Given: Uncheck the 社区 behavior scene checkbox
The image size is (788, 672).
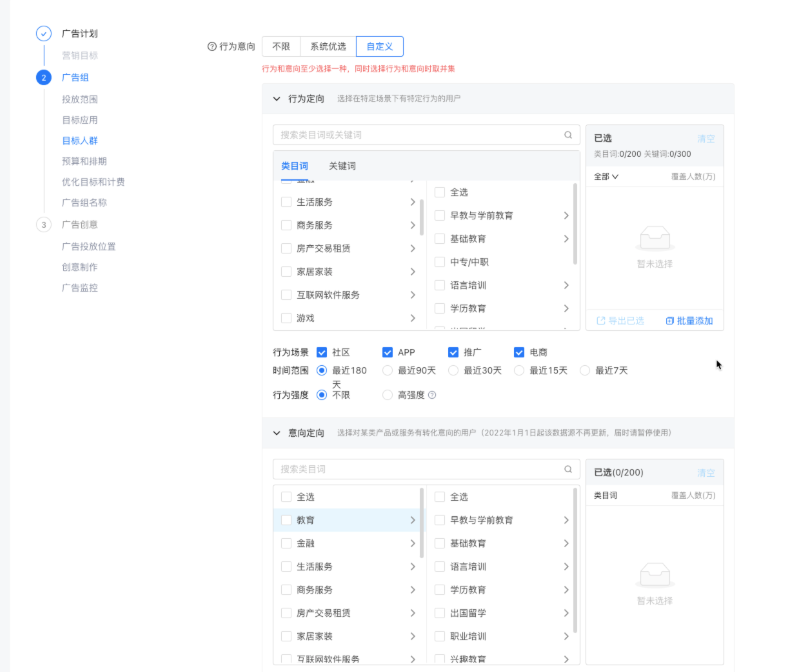Looking at the screenshot, I should pyautogui.click(x=322, y=352).
